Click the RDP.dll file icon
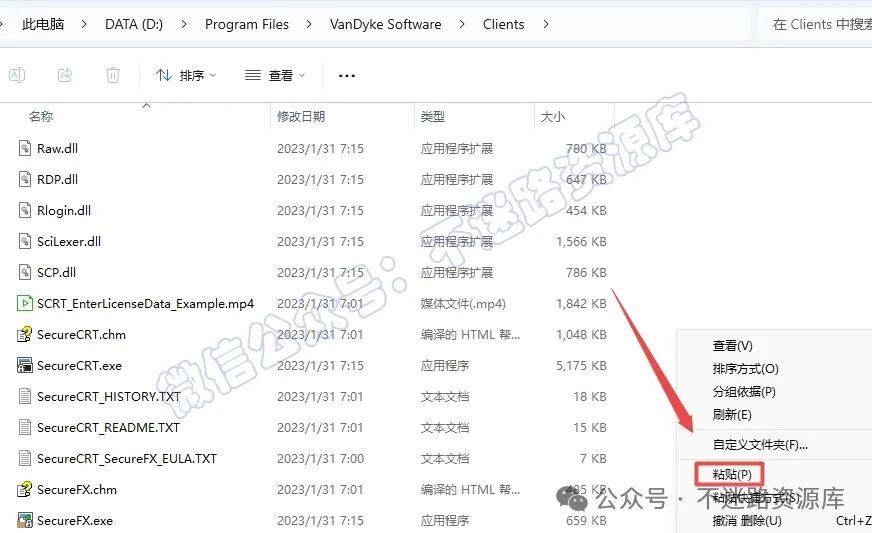Image resolution: width=872 pixels, height=533 pixels. pos(24,179)
